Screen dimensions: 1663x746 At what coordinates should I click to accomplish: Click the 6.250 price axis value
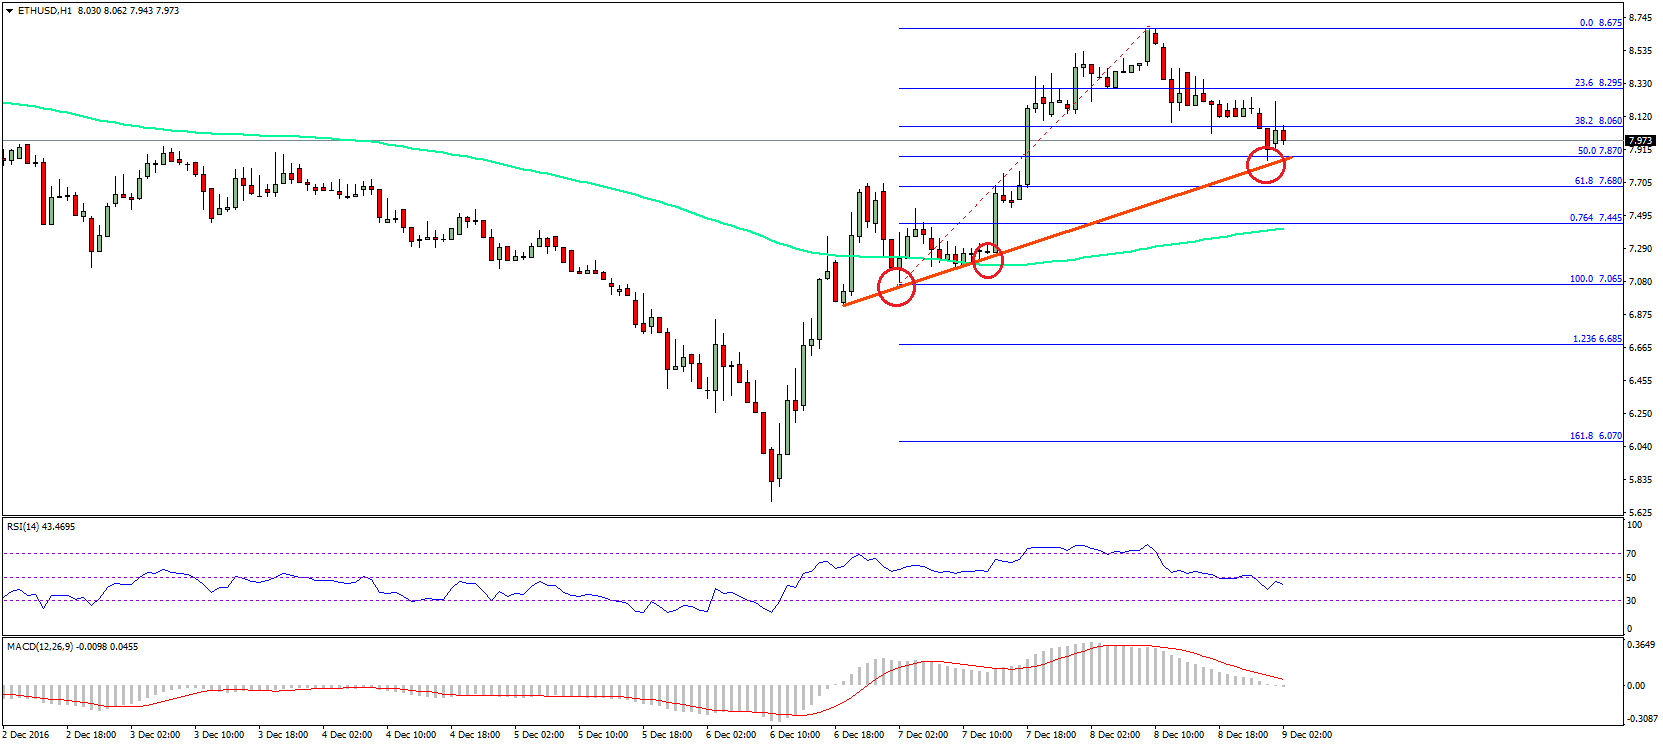(x=1640, y=414)
